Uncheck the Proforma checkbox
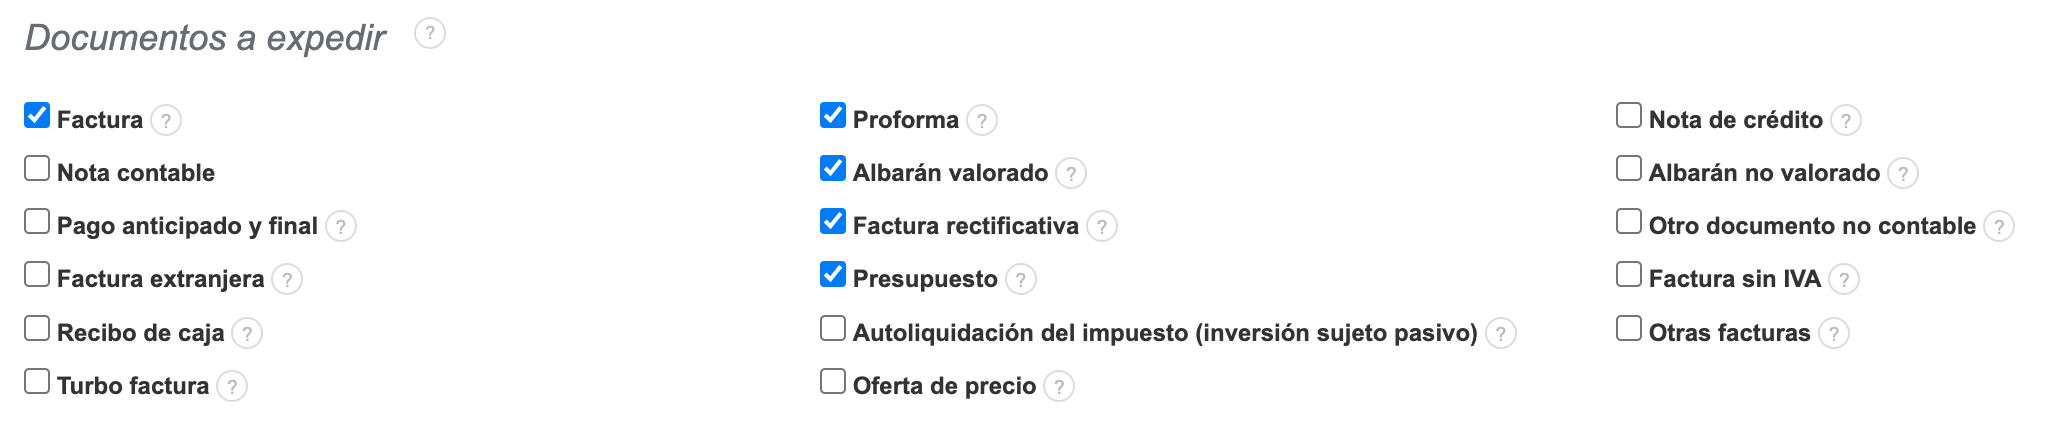This screenshot has width=2046, height=446. [x=833, y=116]
